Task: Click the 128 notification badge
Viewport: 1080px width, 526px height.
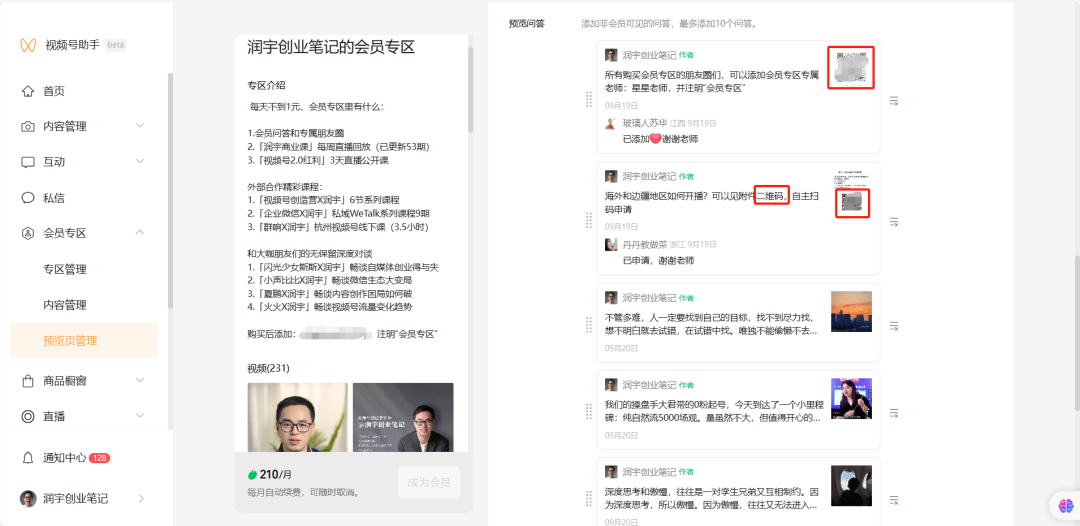Action: coord(99,458)
